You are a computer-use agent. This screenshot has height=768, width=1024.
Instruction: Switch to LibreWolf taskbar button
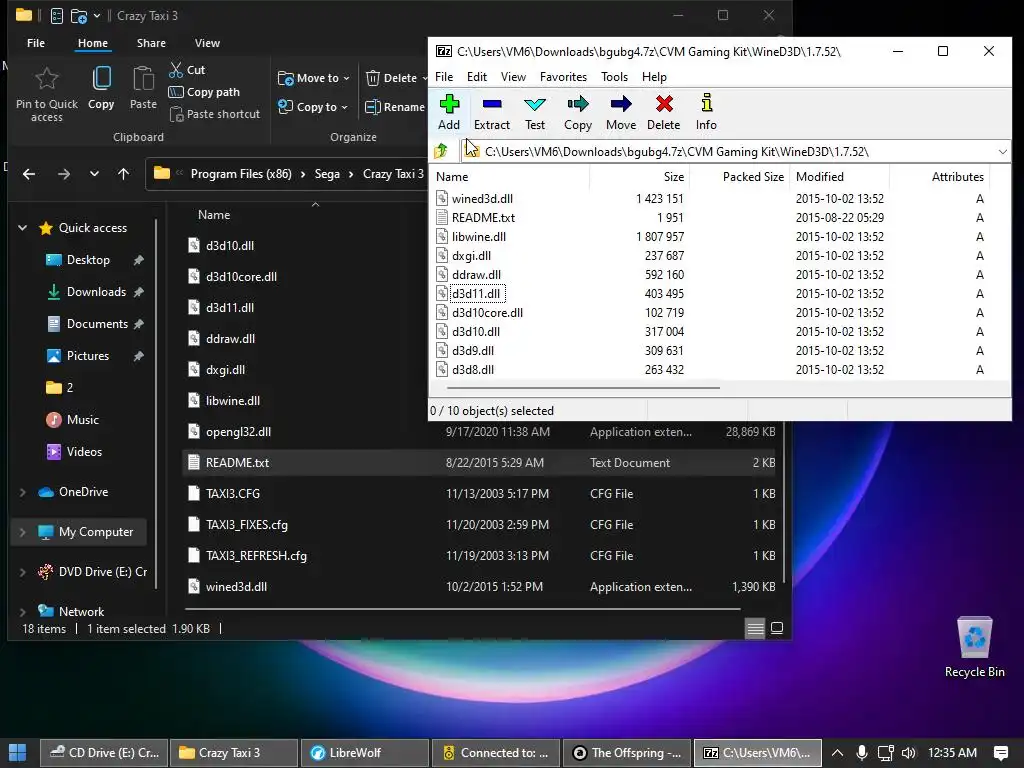pyautogui.click(x=364, y=753)
